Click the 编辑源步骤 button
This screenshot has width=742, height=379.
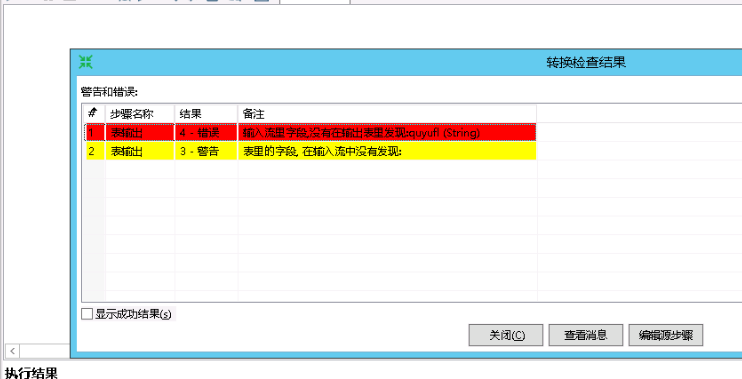(665, 335)
